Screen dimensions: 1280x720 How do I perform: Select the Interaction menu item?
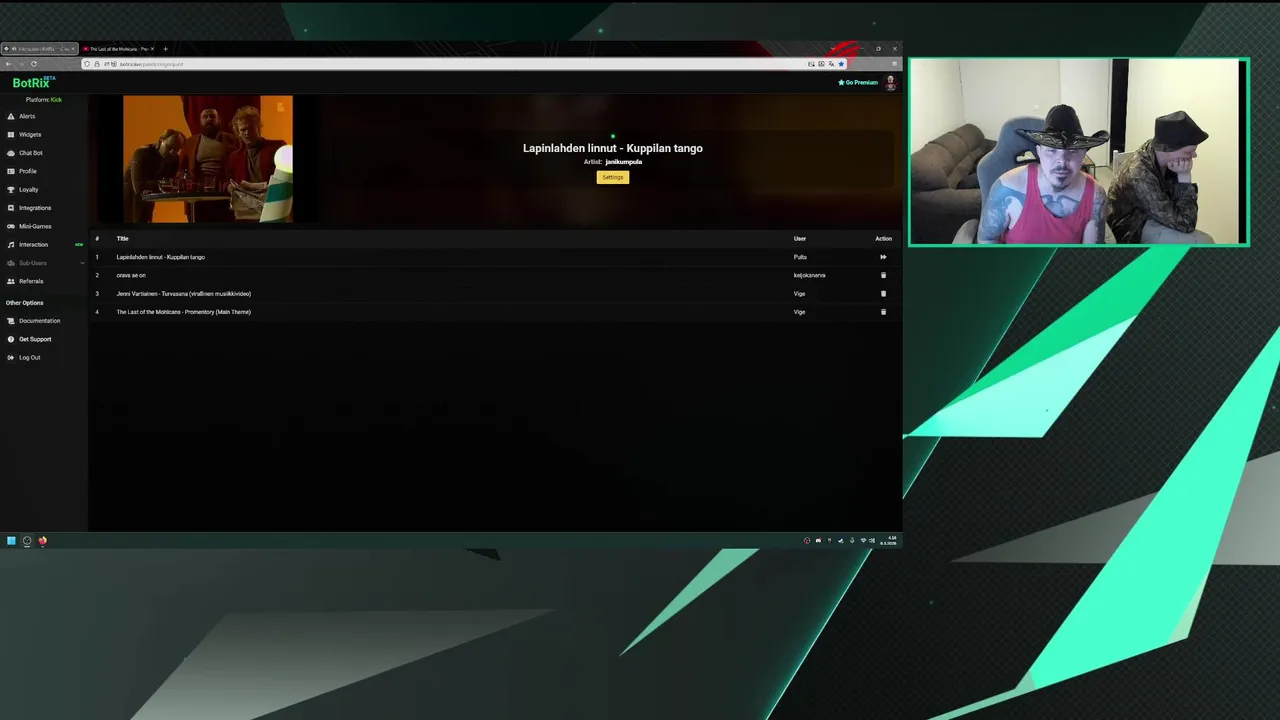click(x=33, y=244)
